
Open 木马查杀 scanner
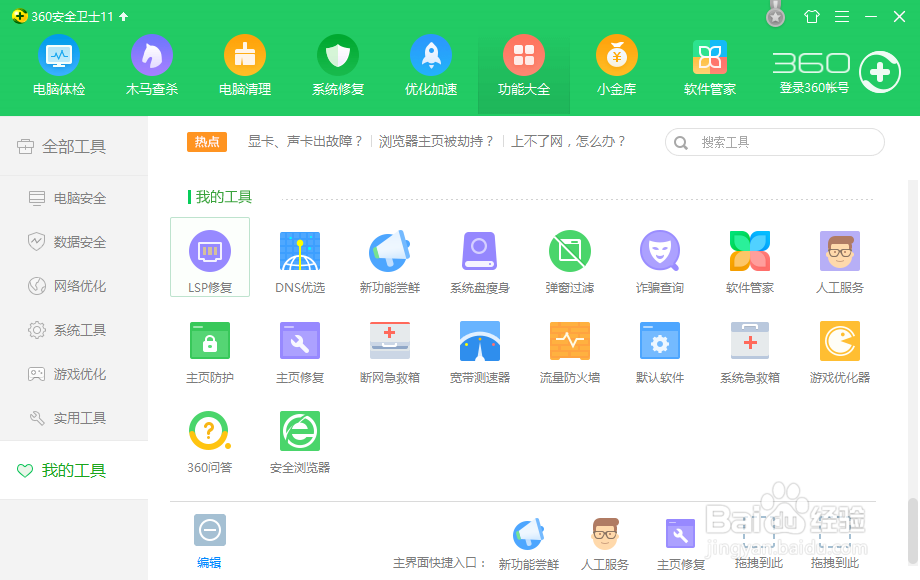151,66
